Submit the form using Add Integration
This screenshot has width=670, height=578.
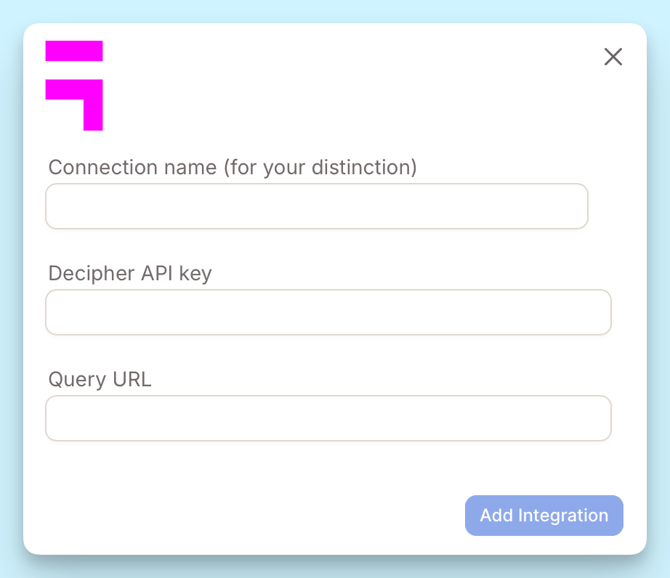pos(544,515)
